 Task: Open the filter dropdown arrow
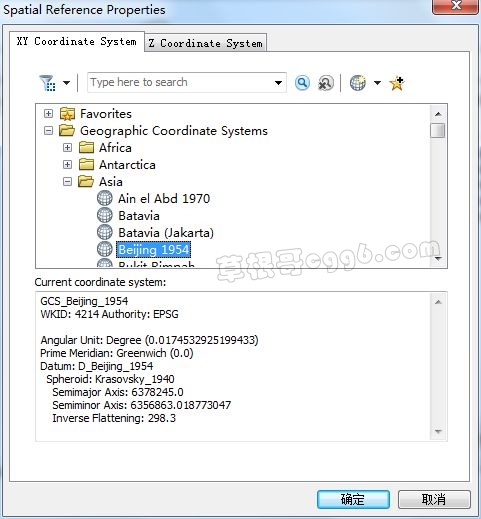pyautogui.click(x=67, y=83)
